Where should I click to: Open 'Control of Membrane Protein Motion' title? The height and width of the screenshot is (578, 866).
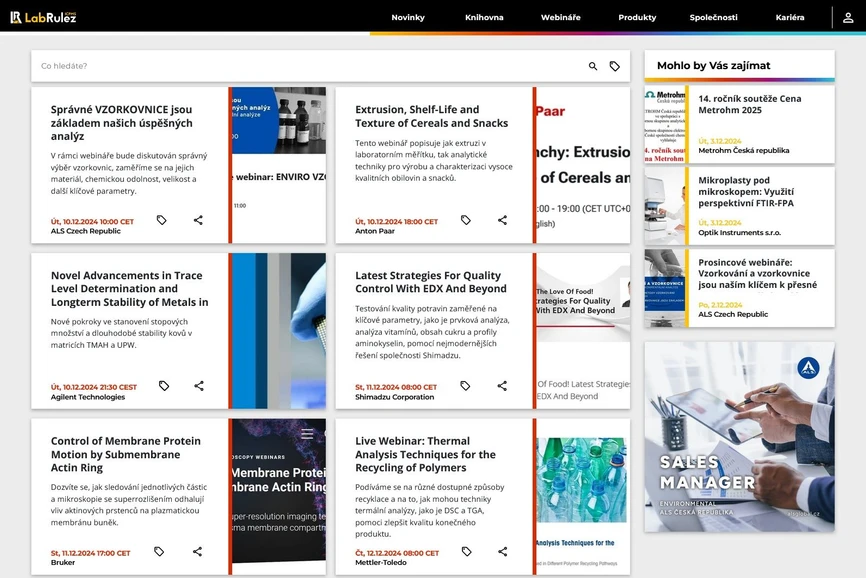(126, 454)
